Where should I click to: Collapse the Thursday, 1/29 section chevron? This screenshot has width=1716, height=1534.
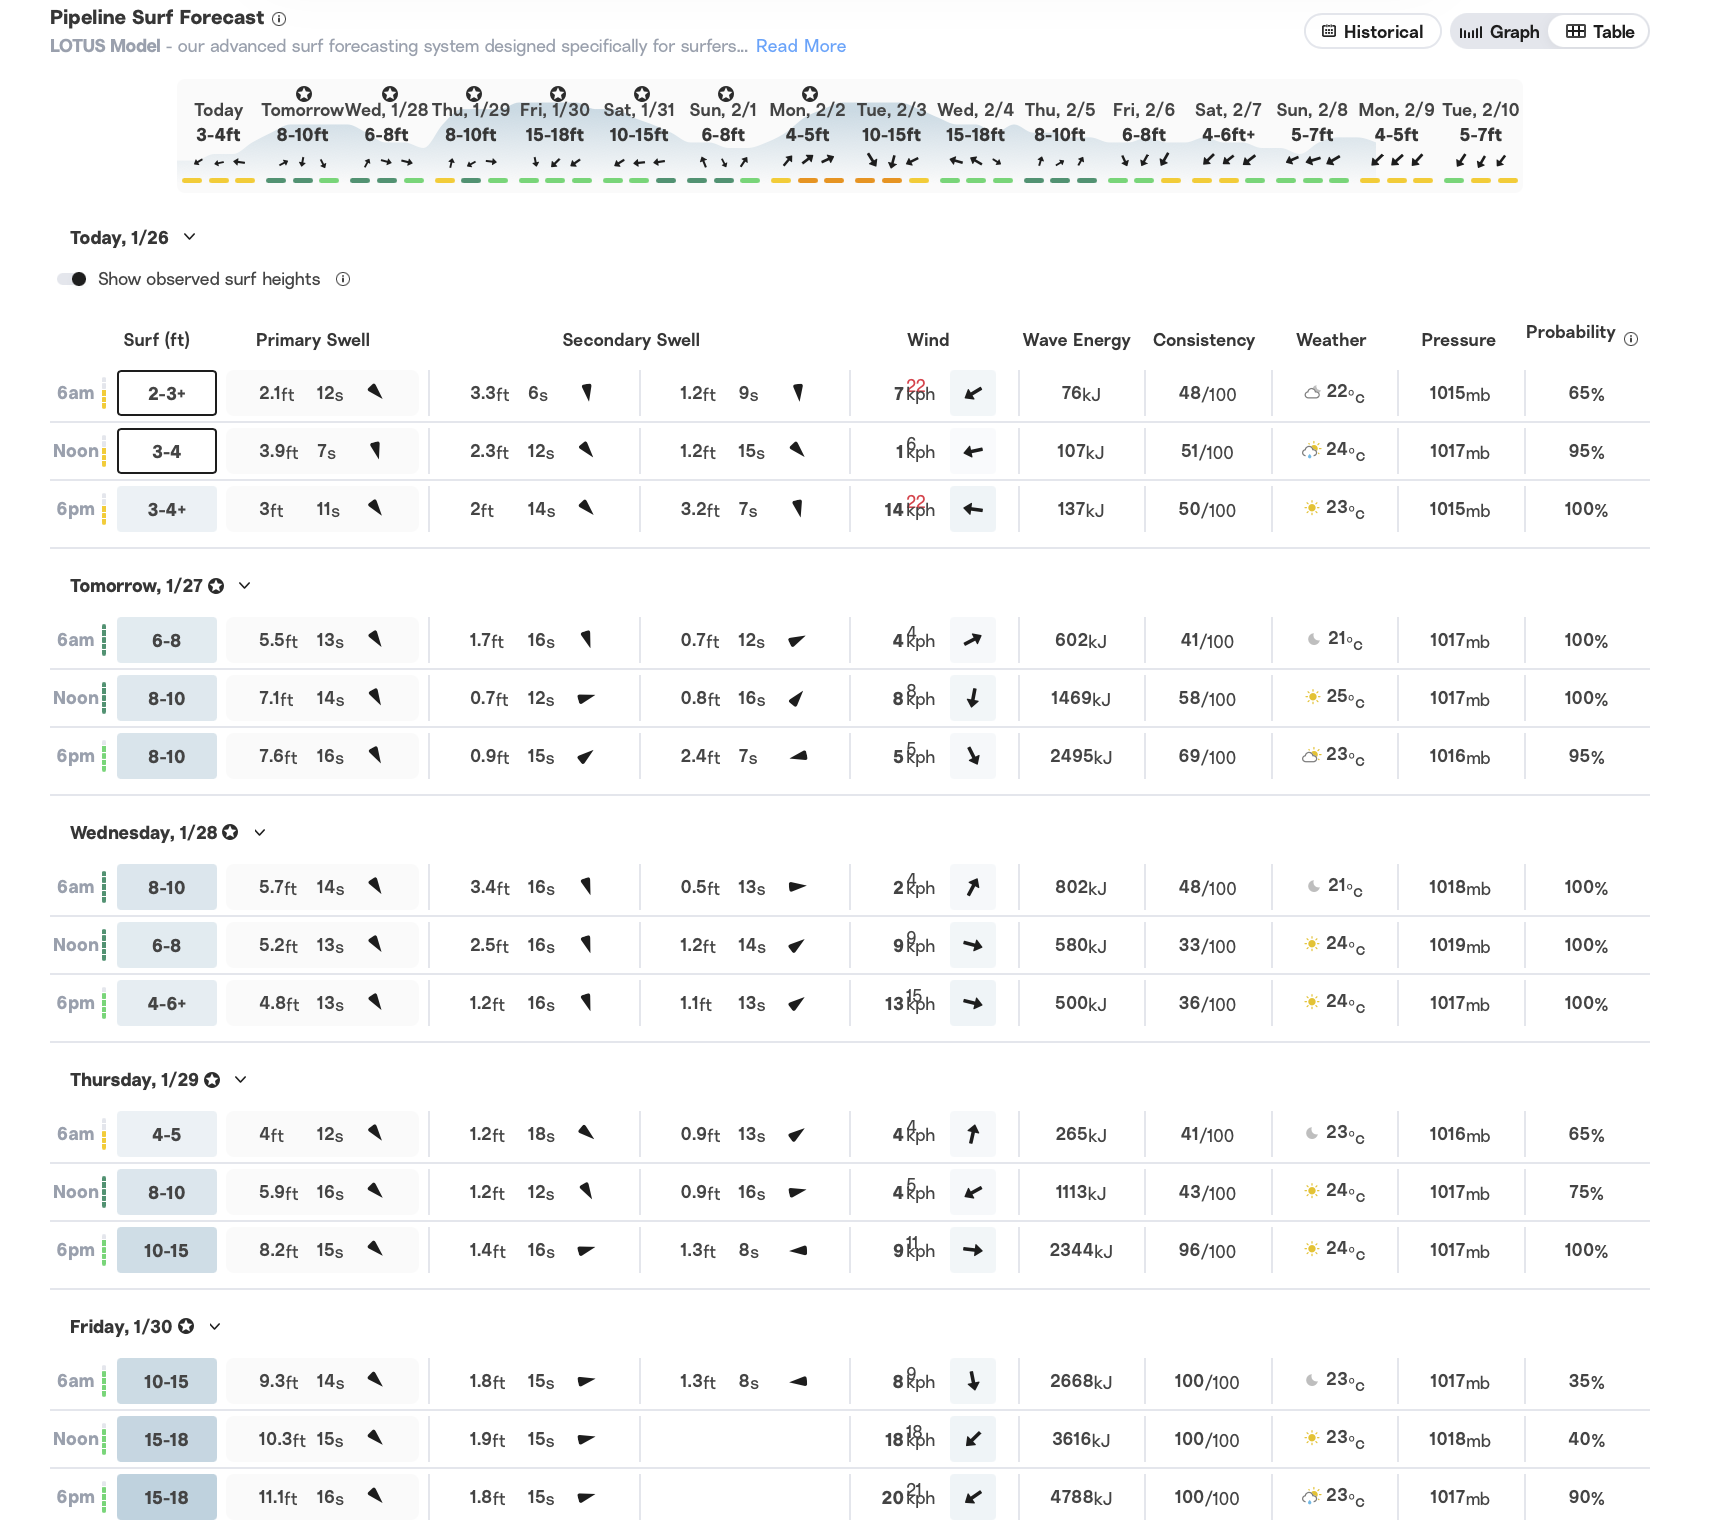click(241, 1080)
